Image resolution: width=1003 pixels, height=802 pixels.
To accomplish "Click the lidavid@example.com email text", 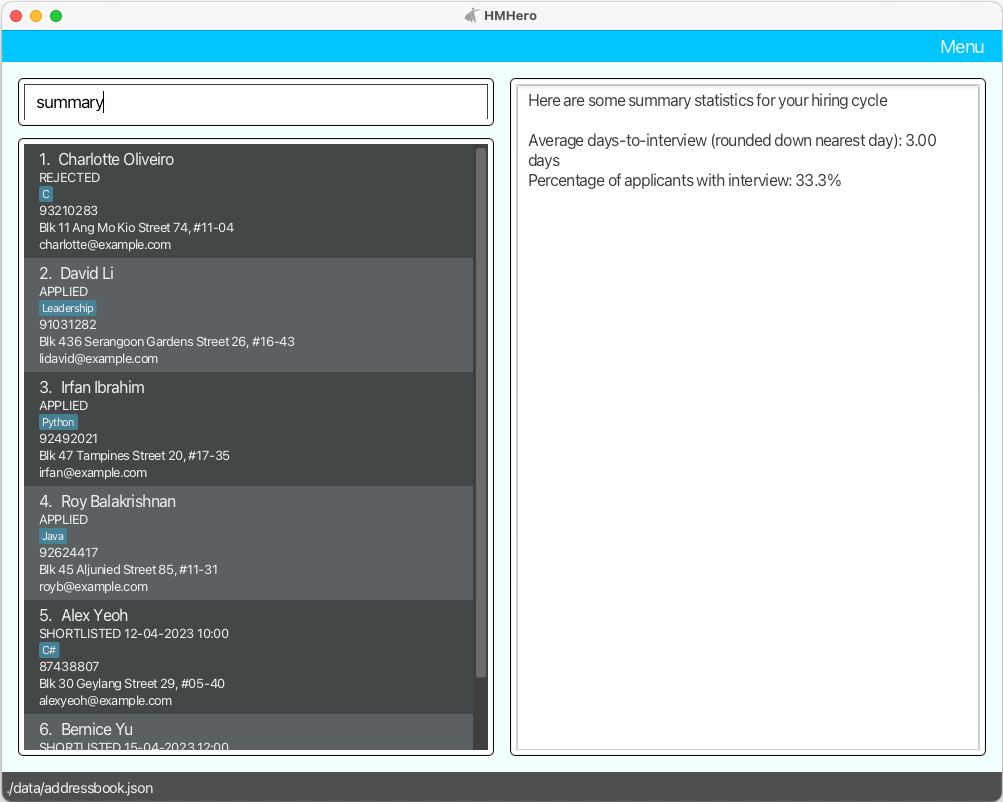I will 98,358.
